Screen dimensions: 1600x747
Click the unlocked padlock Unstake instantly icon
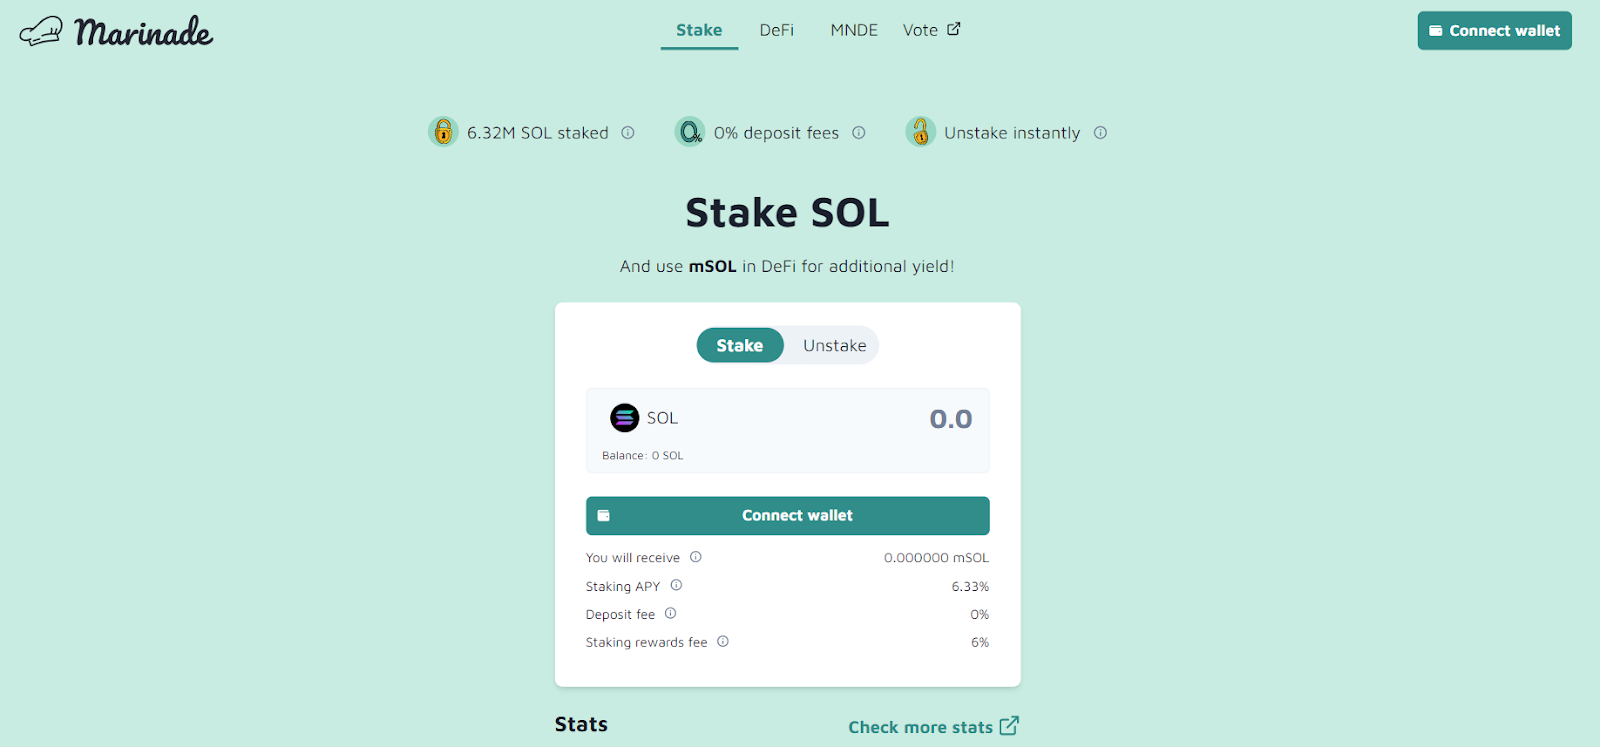click(920, 132)
